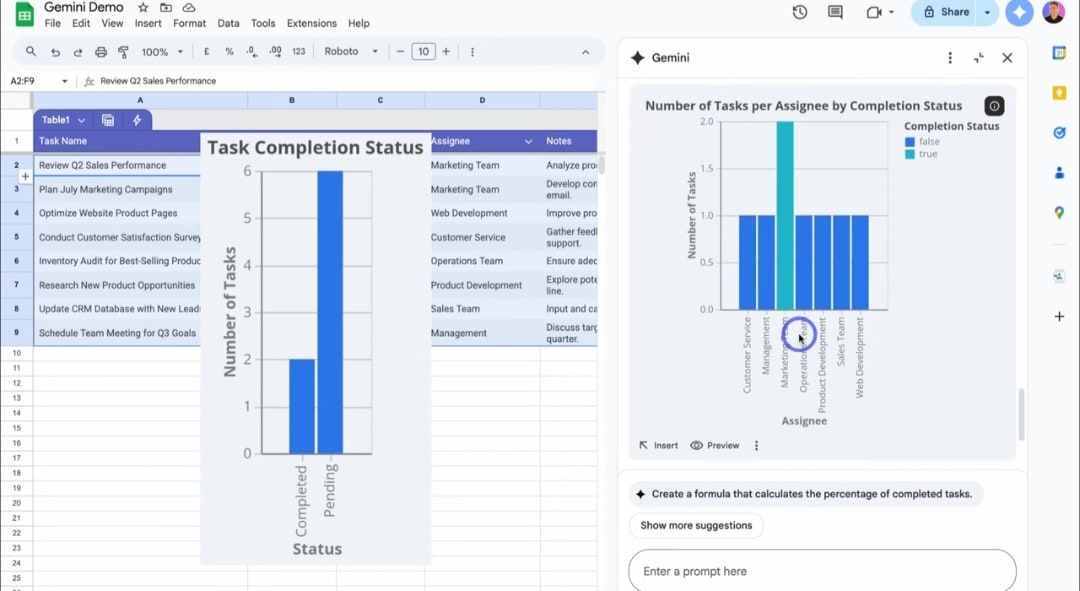The height and width of the screenshot is (591, 1080).
Task: Click the Print icon
Action: point(101,52)
